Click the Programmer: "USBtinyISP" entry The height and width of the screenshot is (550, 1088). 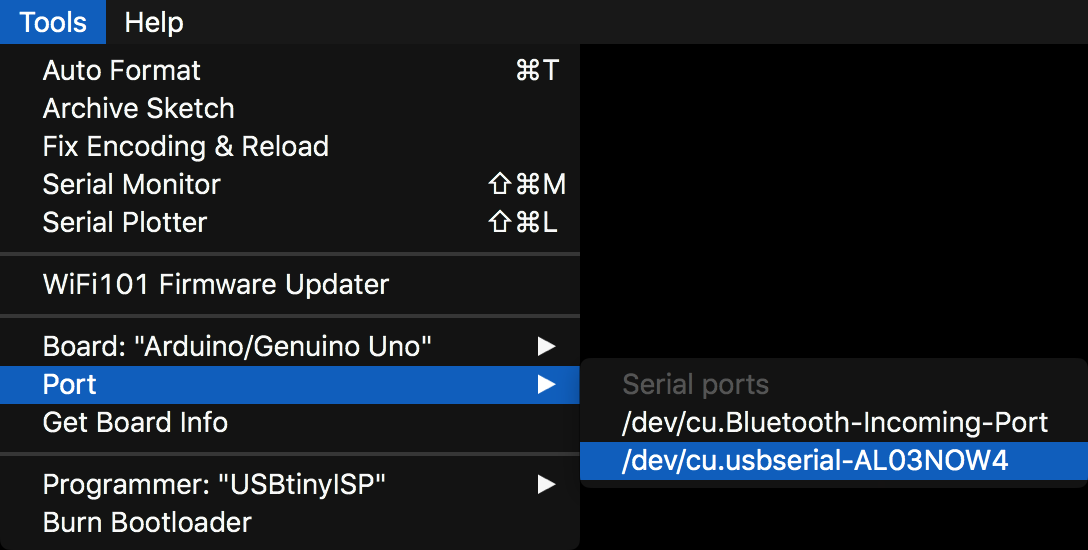[214, 485]
